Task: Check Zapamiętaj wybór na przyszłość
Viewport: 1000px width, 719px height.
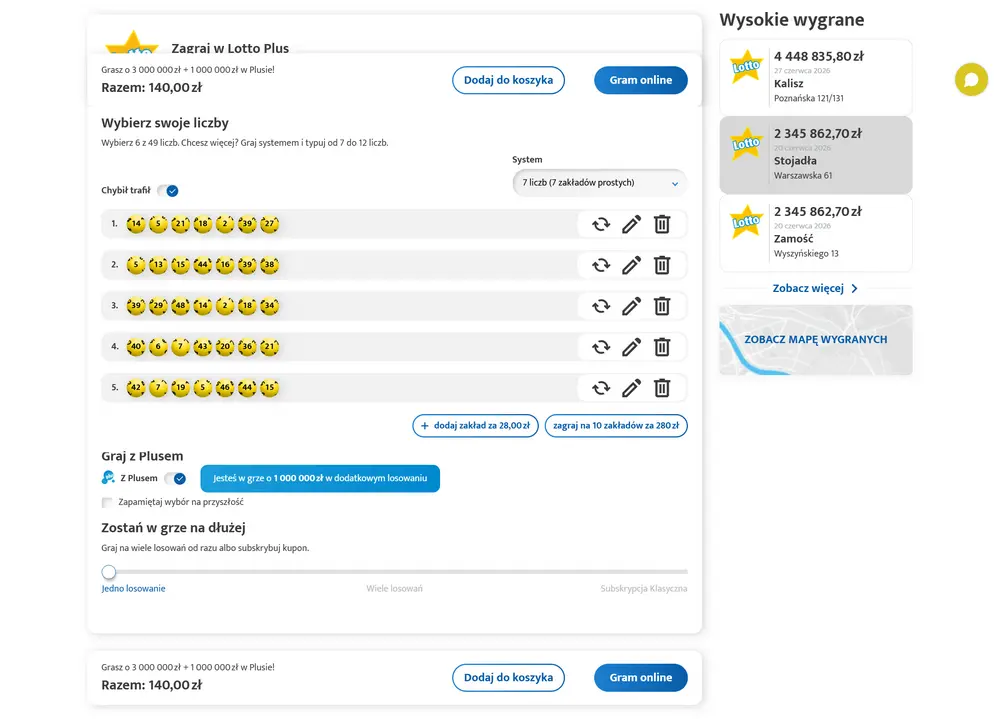Action: [107, 502]
